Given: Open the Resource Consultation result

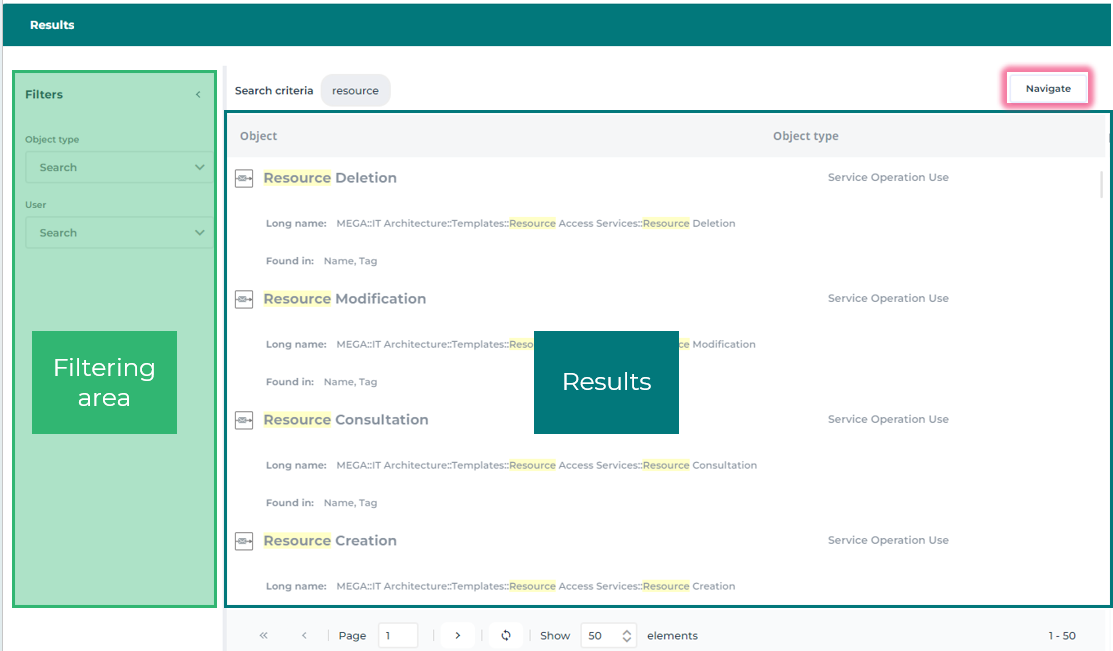Looking at the screenshot, I should (346, 420).
